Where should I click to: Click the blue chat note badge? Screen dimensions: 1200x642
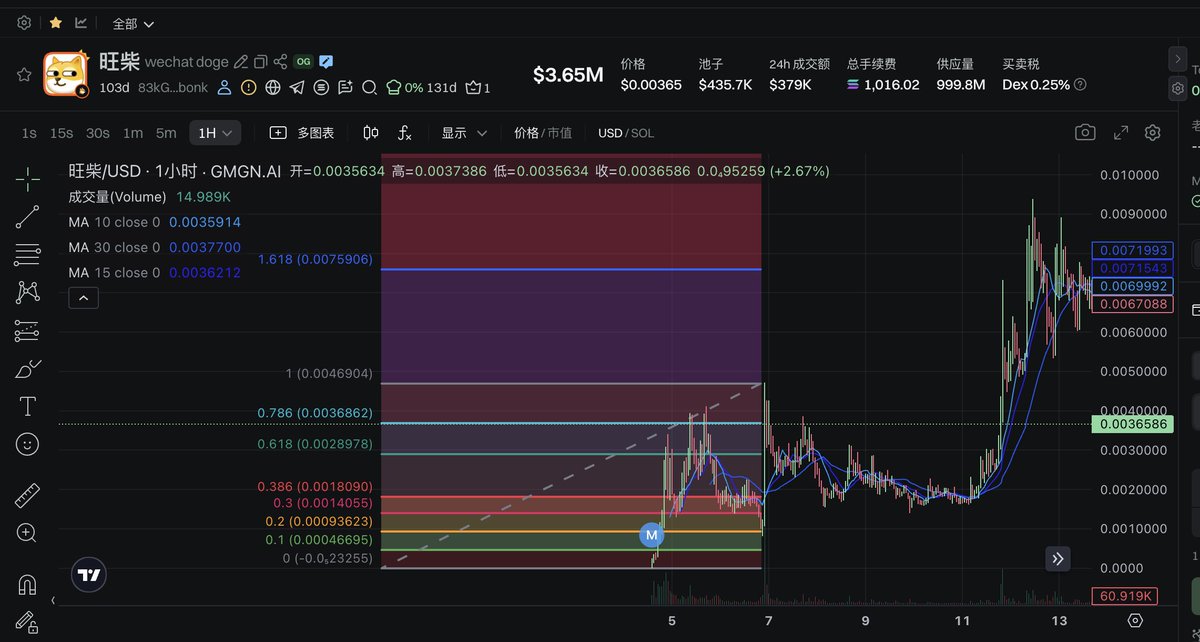coord(326,62)
